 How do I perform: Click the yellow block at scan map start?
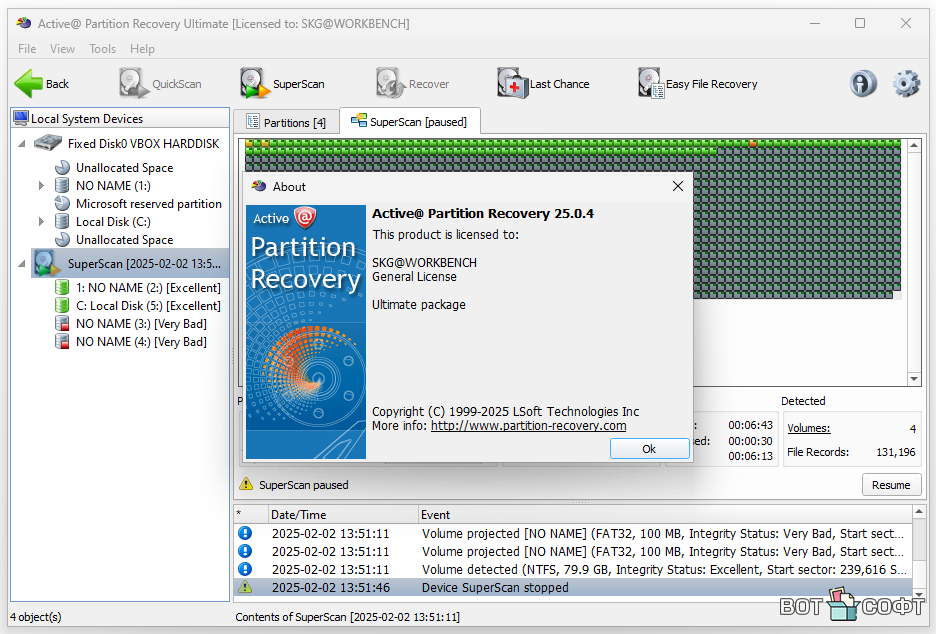[x=249, y=143]
